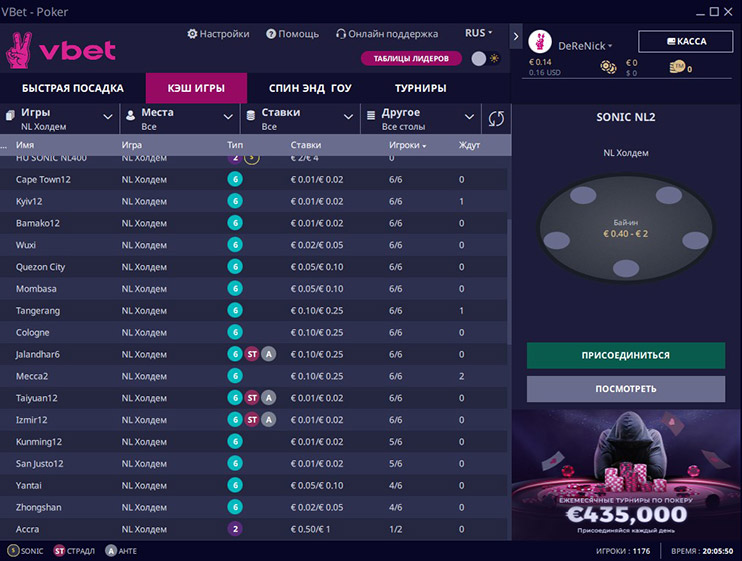Screen dimensions: 742x561
Task: Click the A ante badge in Jalandhar6 row
Action: pyautogui.click(x=269, y=354)
